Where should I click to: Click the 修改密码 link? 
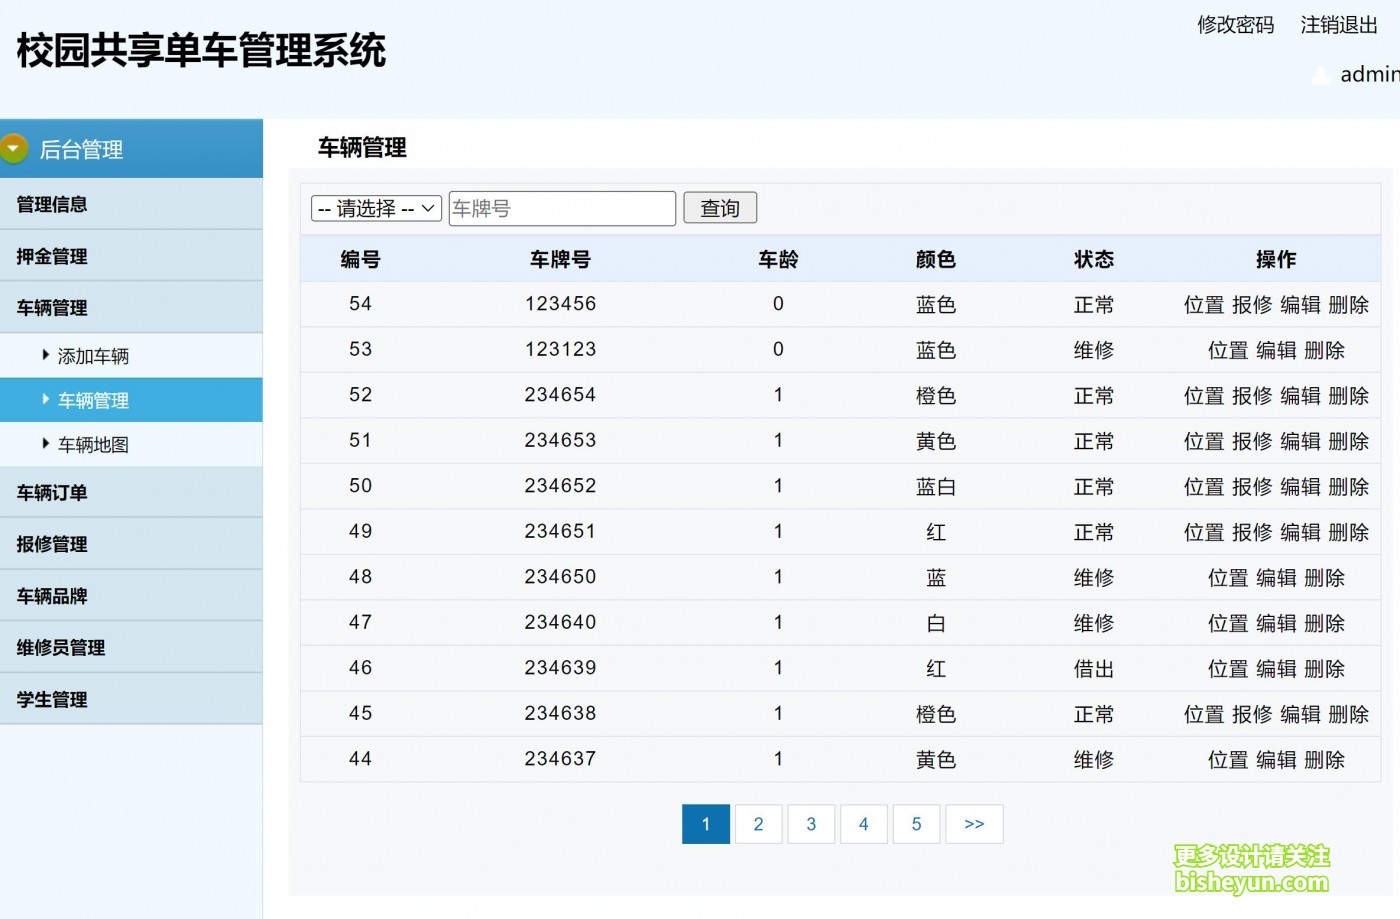coord(1235,25)
